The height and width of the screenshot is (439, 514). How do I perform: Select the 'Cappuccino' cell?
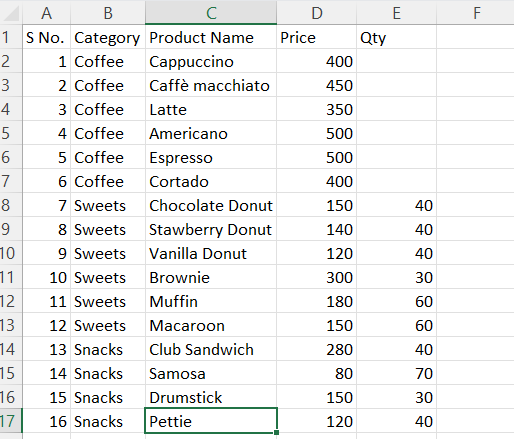pos(211,61)
